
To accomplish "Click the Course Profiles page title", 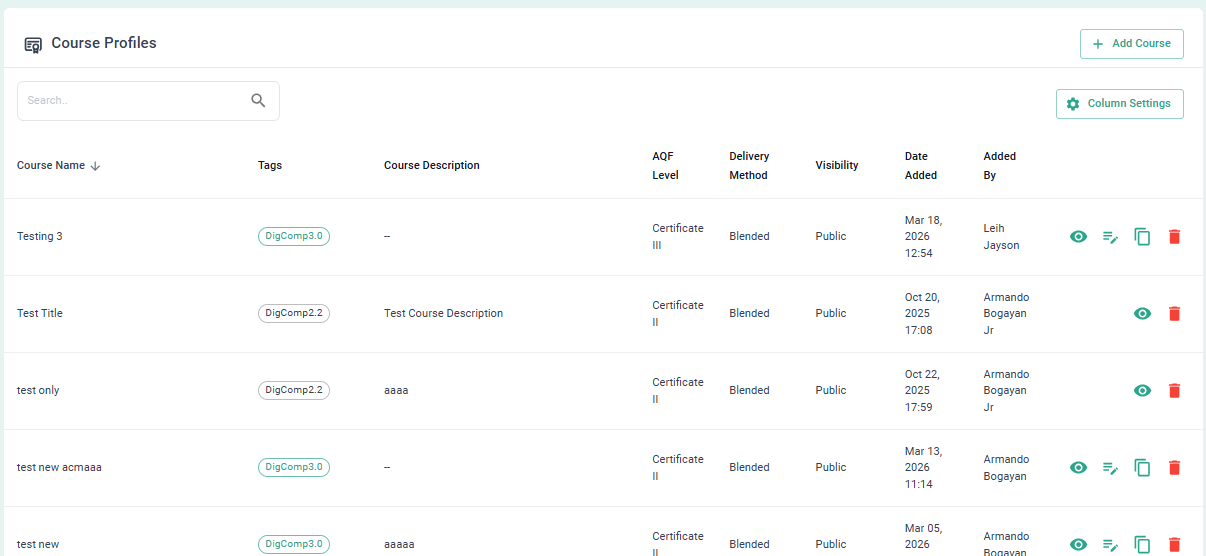I will pyautogui.click(x=104, y=43).
